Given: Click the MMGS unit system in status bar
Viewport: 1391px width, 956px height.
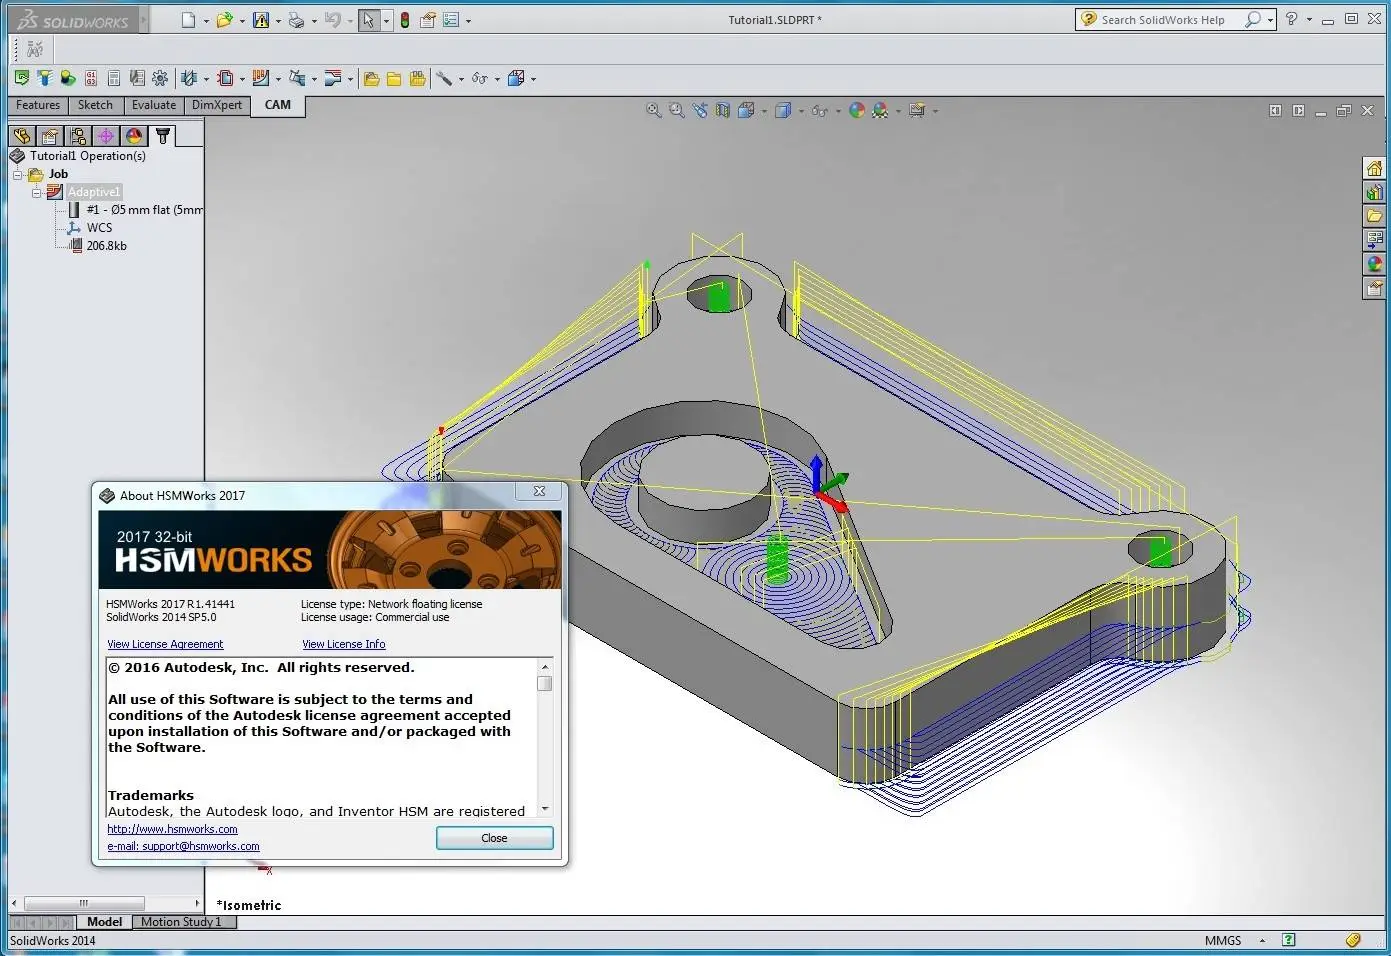Looking at the screenshot, I should [x=1223, y=941].
